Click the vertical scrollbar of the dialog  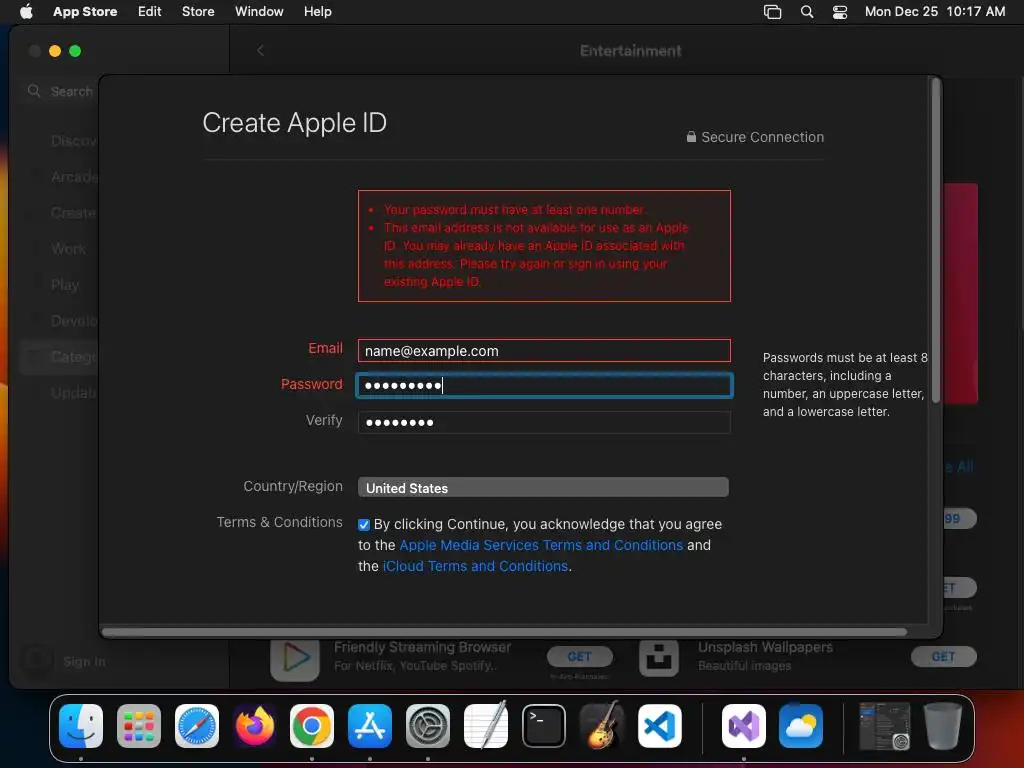coord(936,240)
